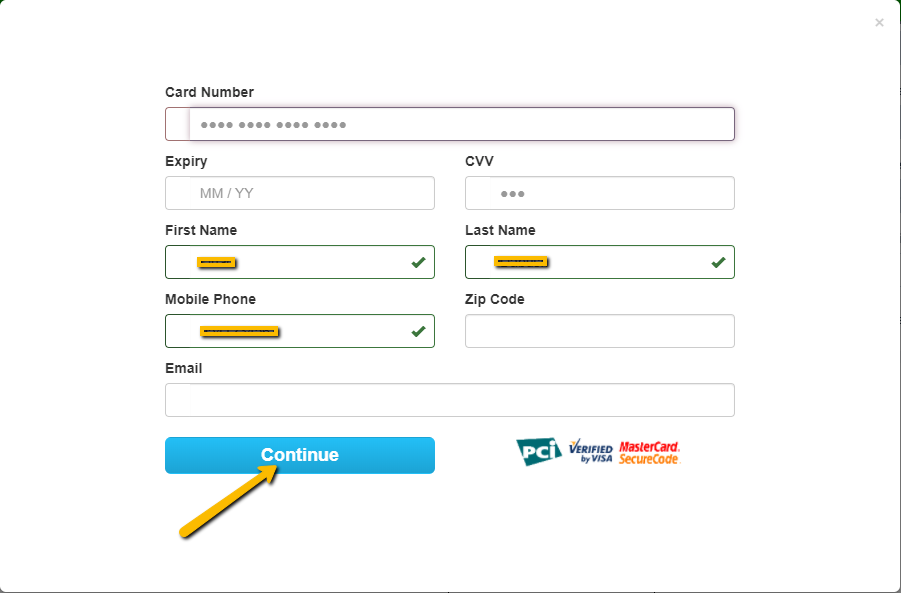Click the green checkmark in Last Name

[x=718, y=263]
